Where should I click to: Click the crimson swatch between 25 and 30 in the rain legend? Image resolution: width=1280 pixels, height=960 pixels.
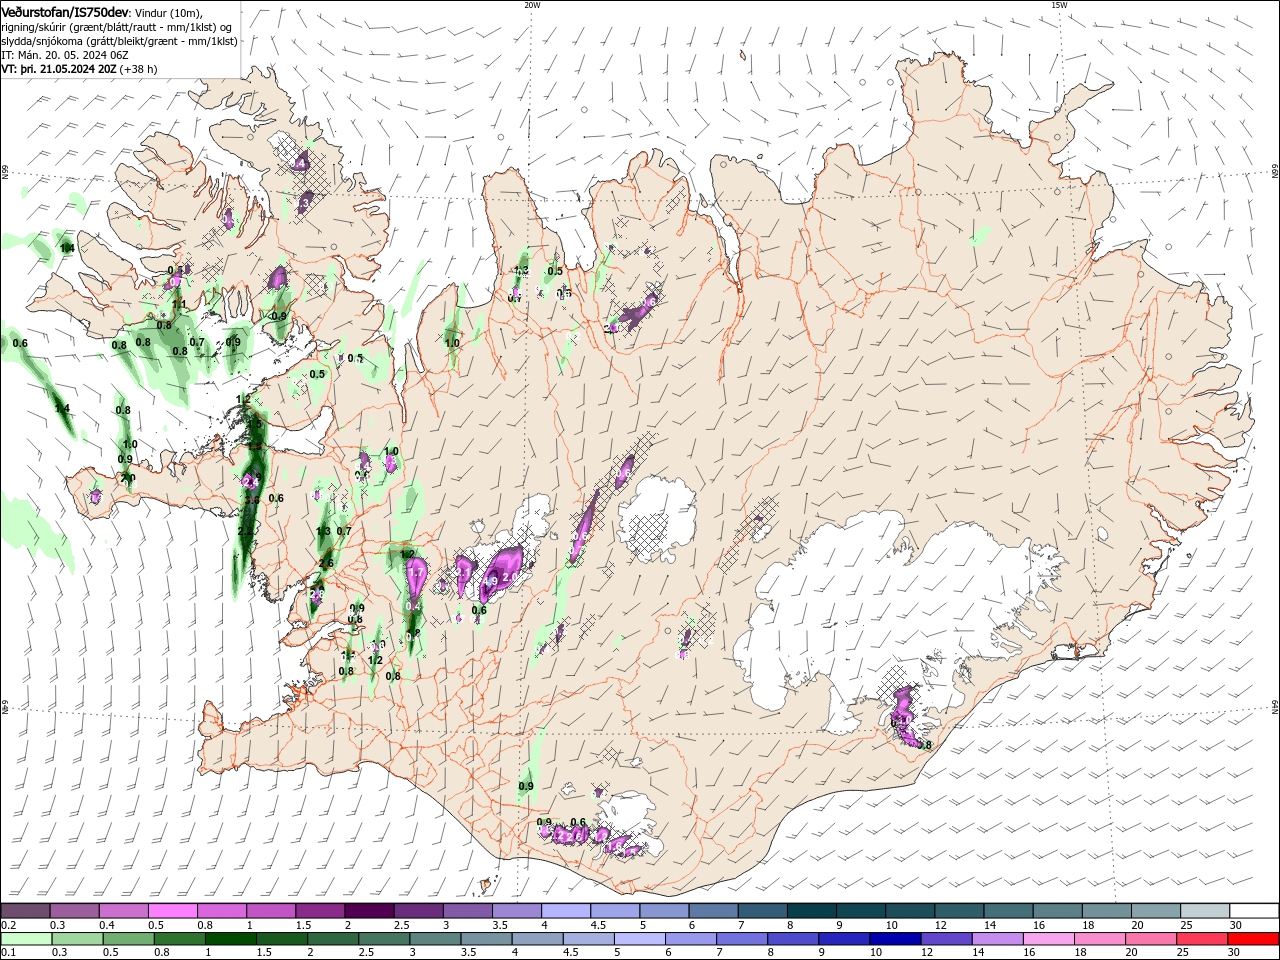(x=1203, y=939)
